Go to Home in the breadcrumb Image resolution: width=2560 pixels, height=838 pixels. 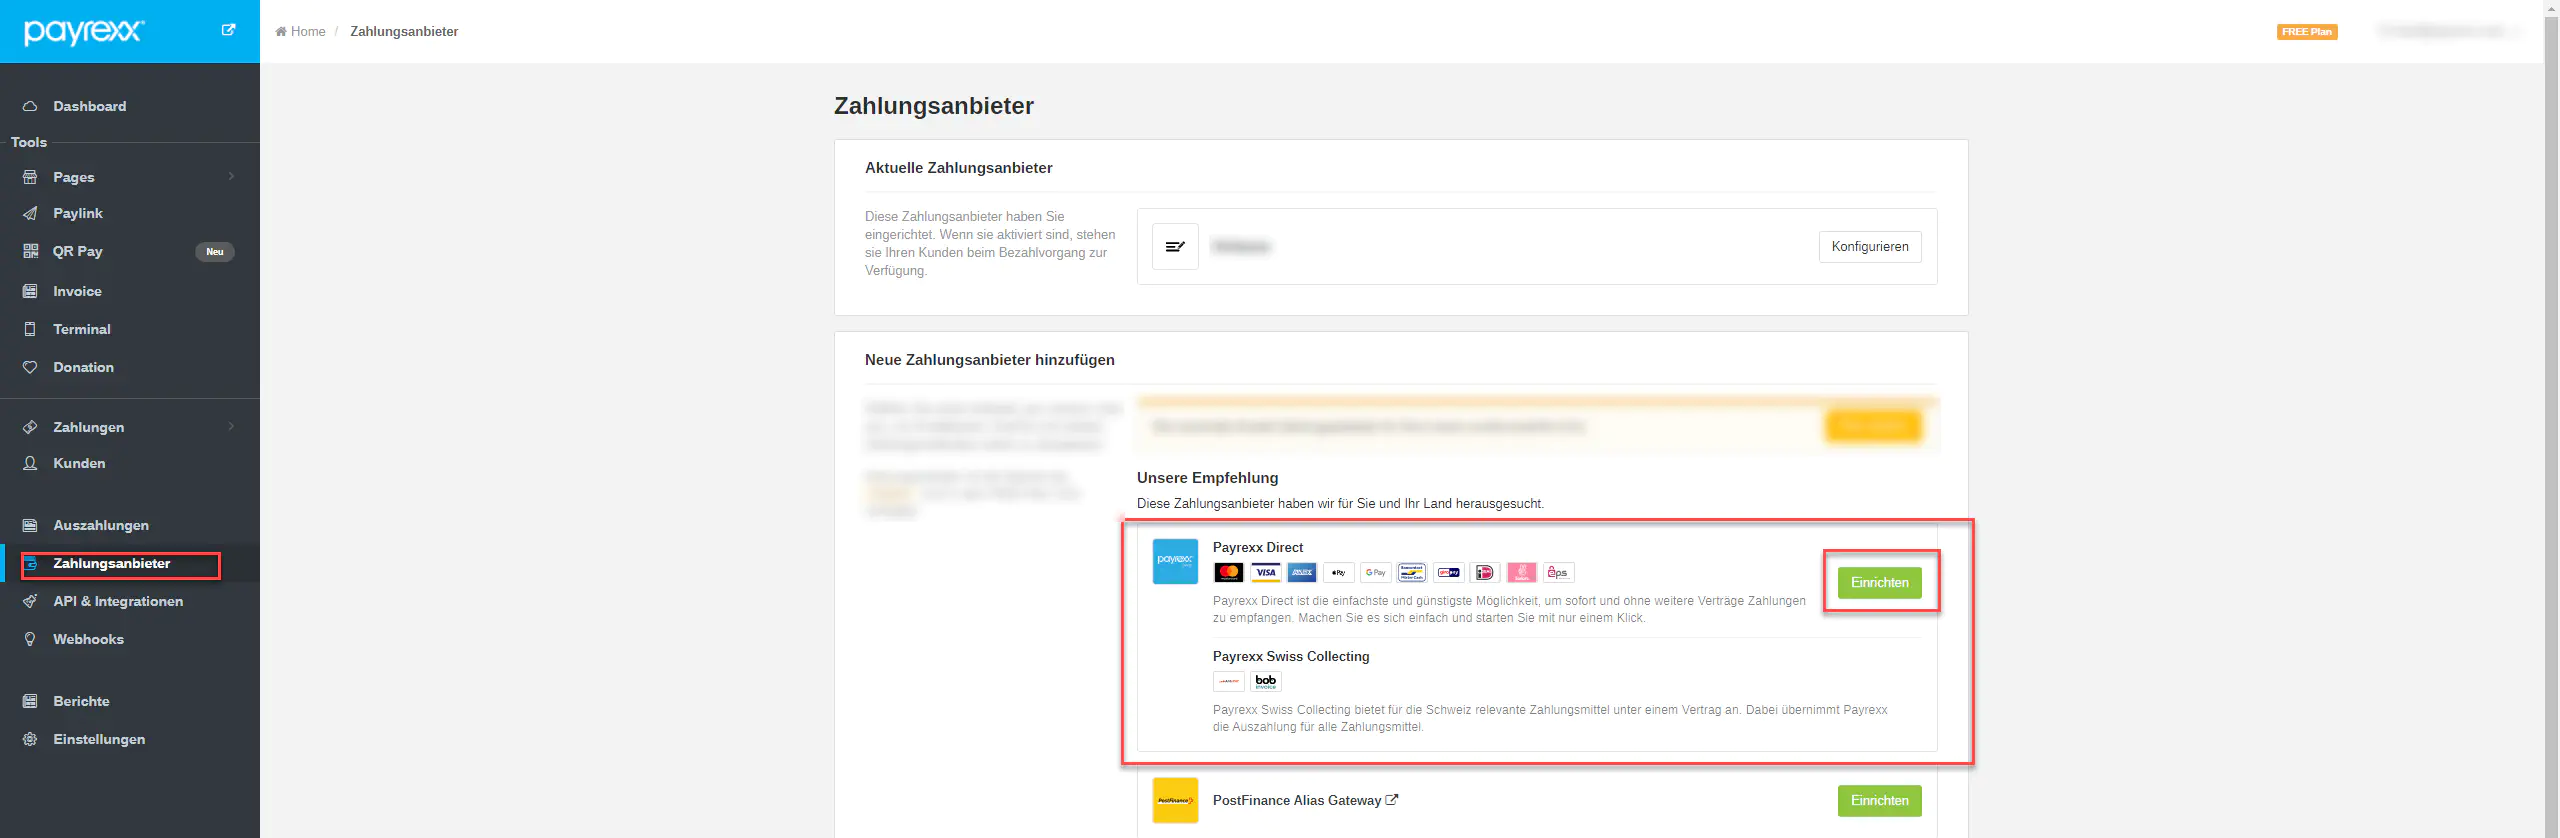307,32
